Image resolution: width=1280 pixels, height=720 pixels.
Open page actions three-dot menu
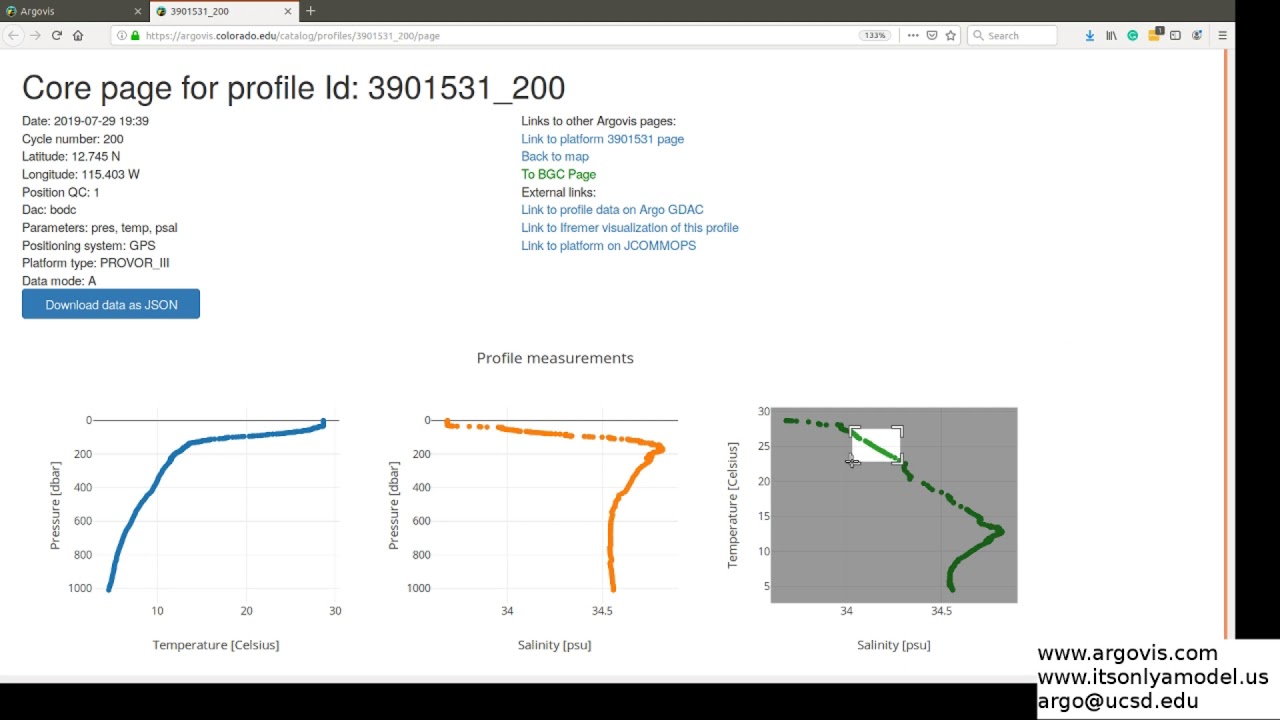[913, 35]
